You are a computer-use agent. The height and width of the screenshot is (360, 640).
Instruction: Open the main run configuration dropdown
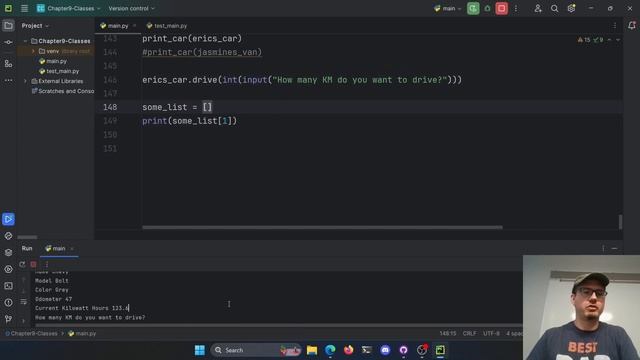click(x=448, y=8)
